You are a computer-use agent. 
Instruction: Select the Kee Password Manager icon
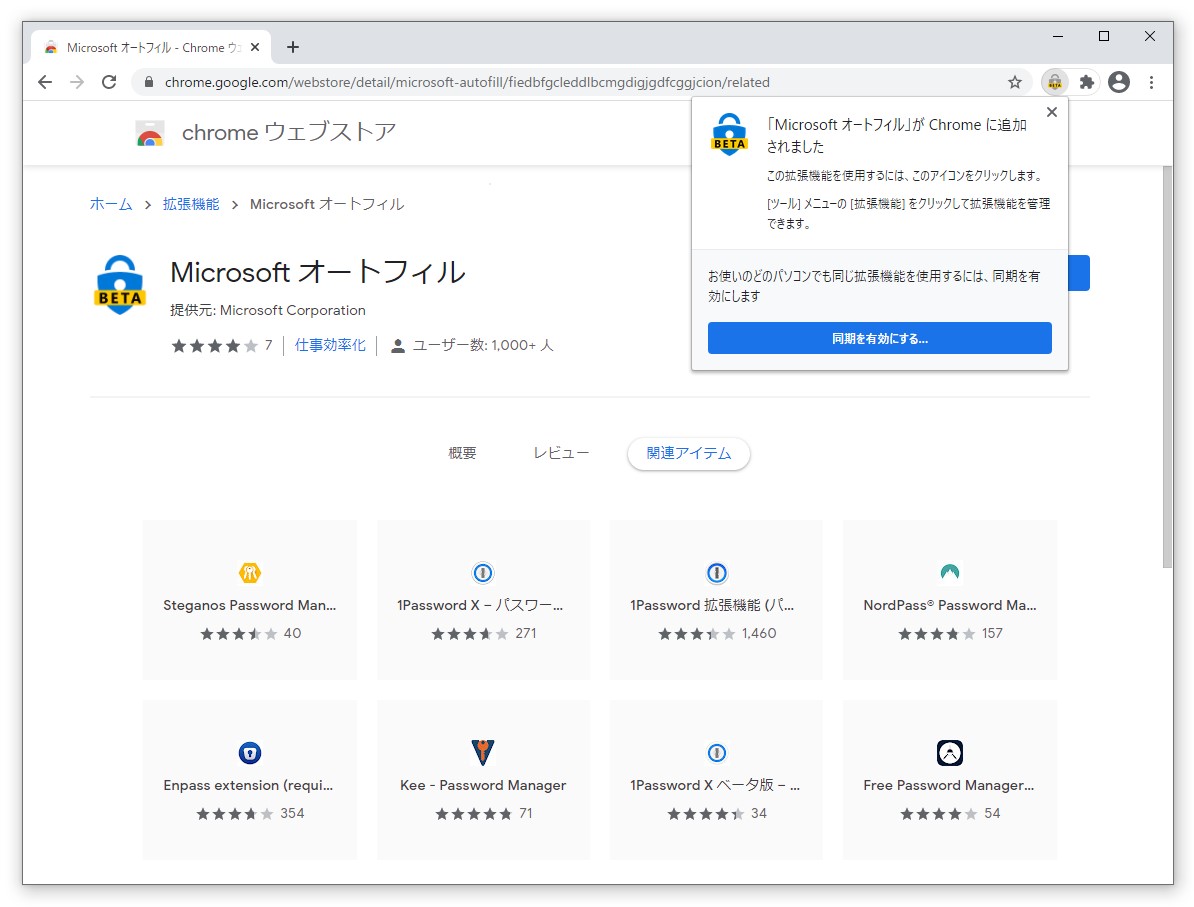pos(483,753)
